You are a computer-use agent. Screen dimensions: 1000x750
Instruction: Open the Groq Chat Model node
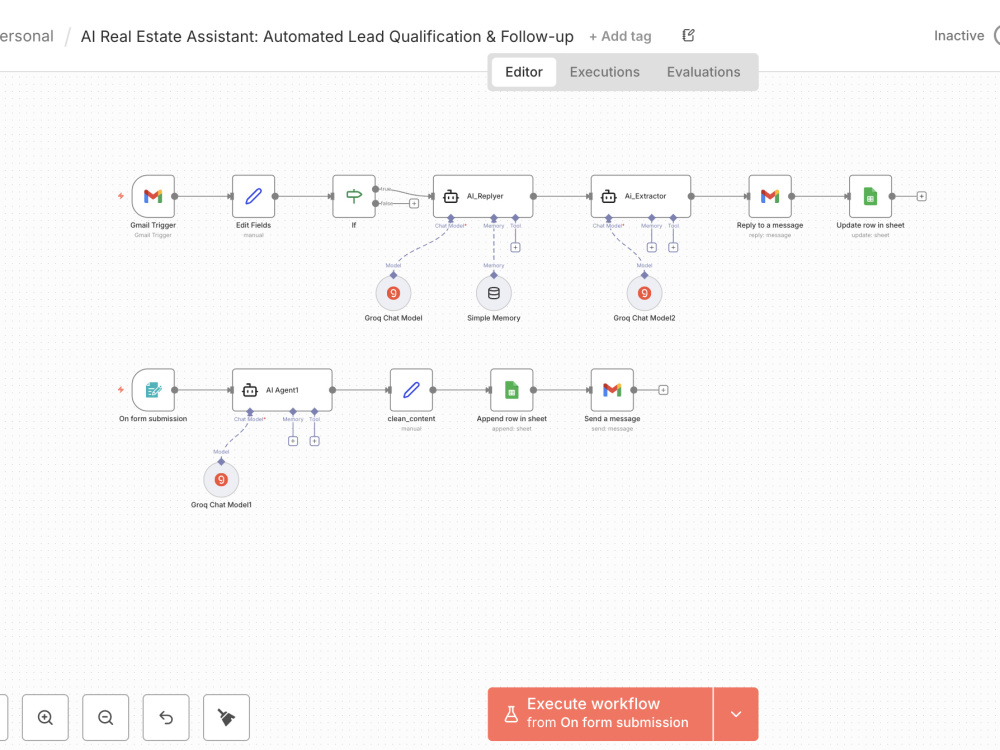point(393,293)
